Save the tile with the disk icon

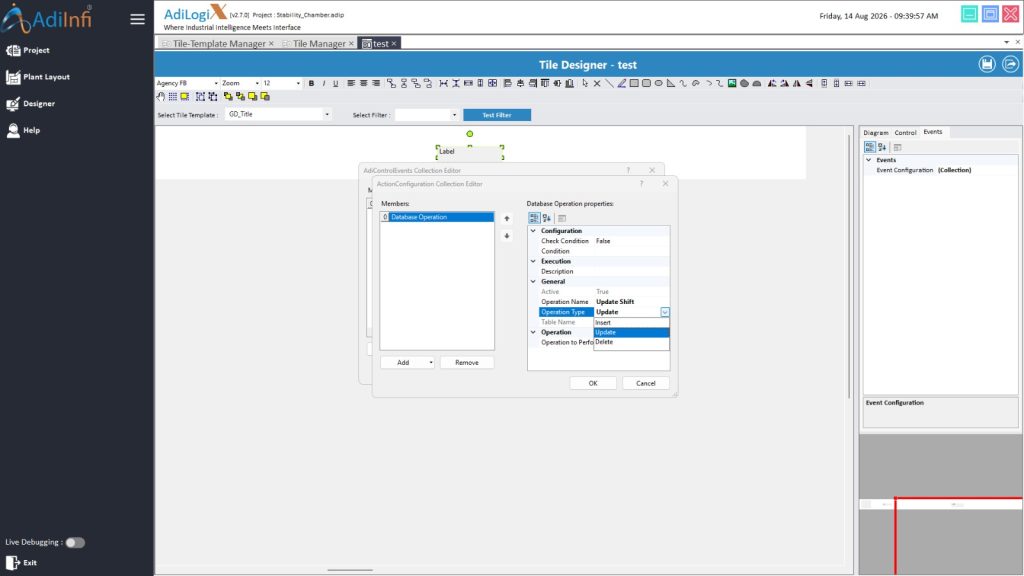click(987, 64)
